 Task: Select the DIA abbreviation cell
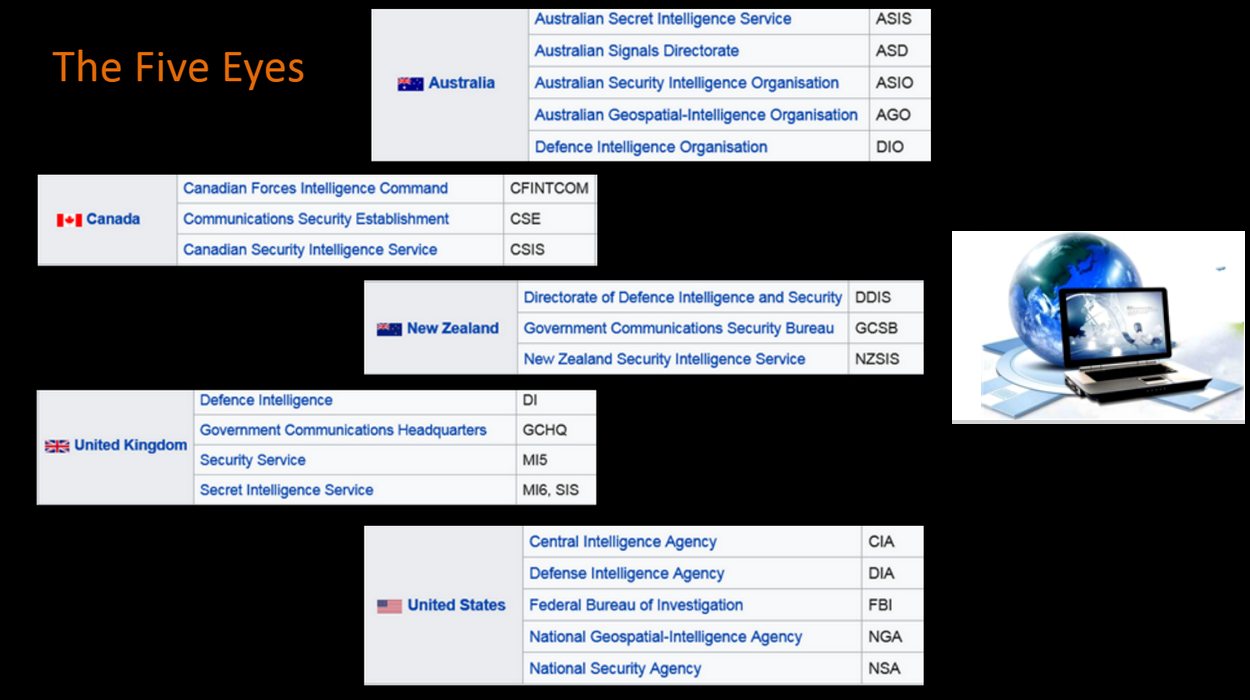tap(892, 574)
